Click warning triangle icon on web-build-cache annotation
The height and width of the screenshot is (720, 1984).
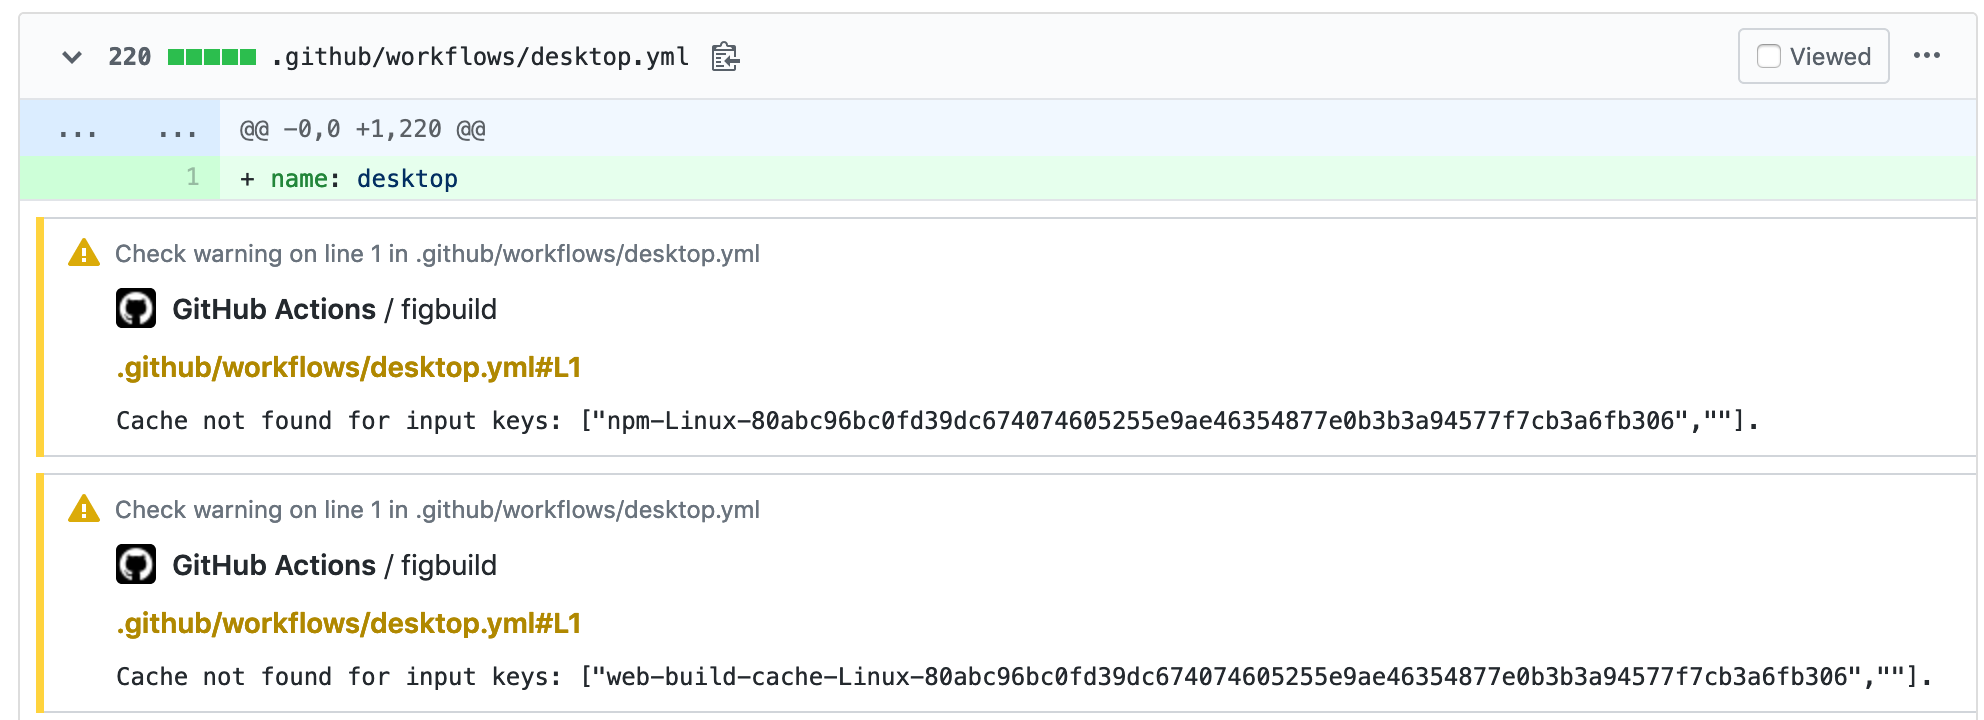pos(84,509)
